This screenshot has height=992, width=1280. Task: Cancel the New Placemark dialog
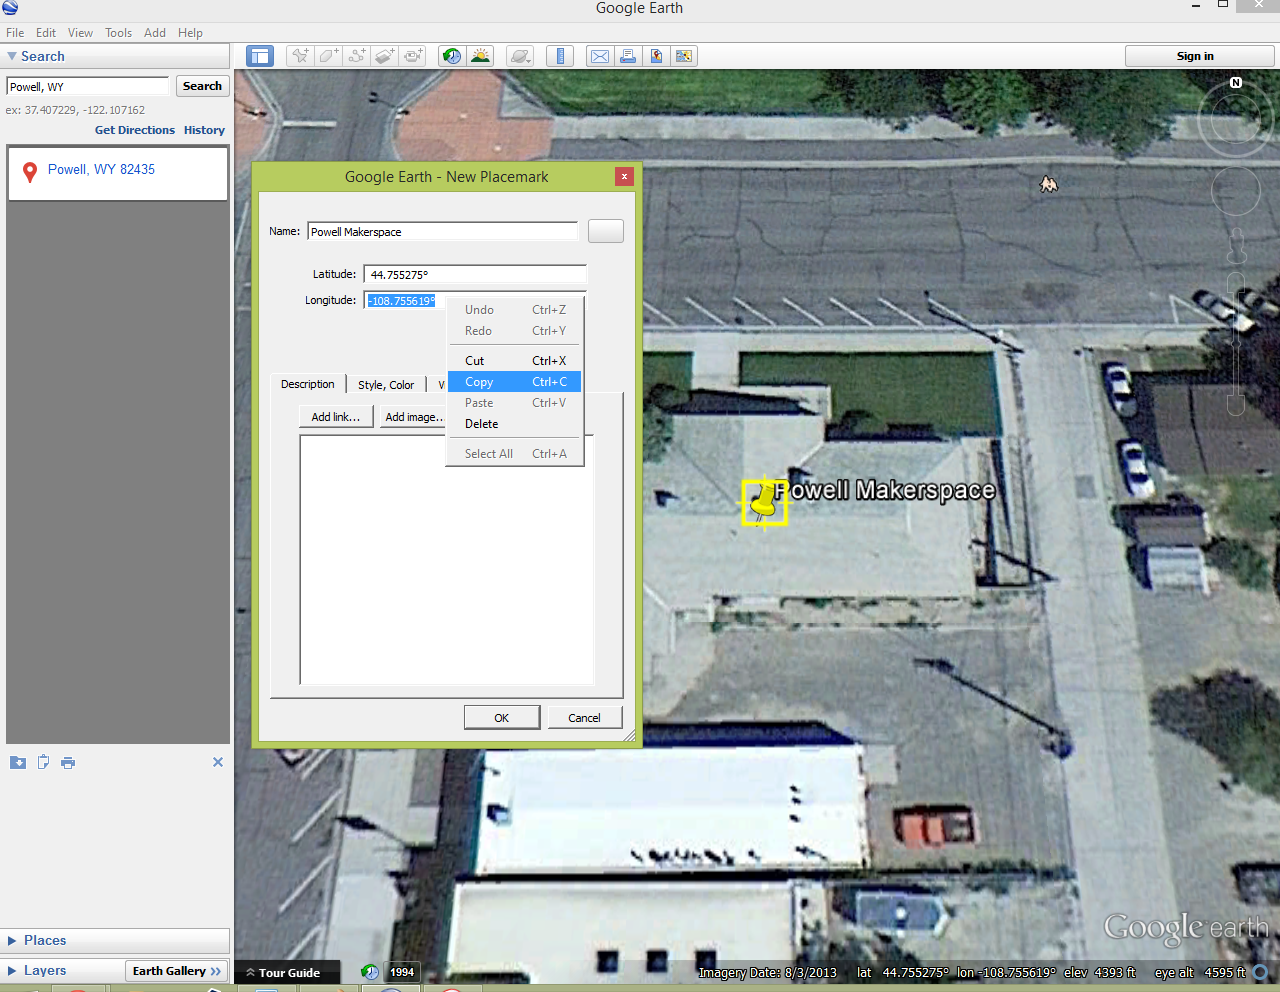coord(585,717)
